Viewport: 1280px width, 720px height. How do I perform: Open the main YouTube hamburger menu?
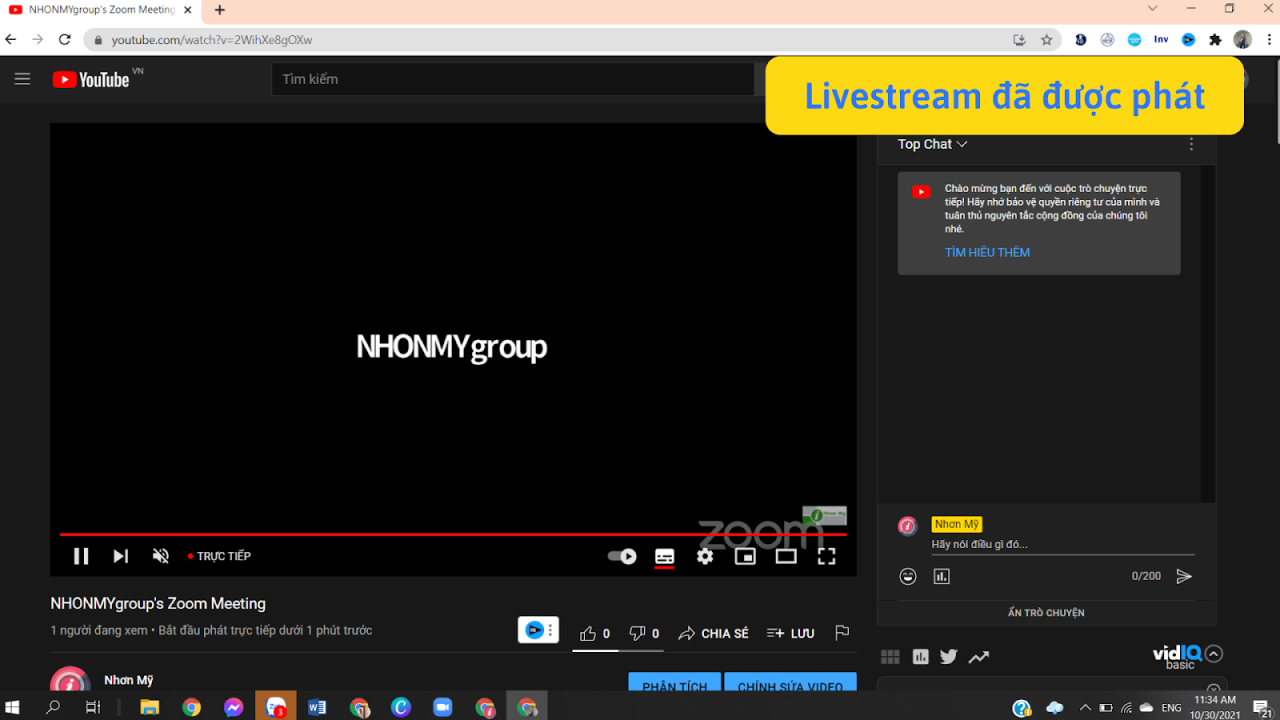pos(22,79)
